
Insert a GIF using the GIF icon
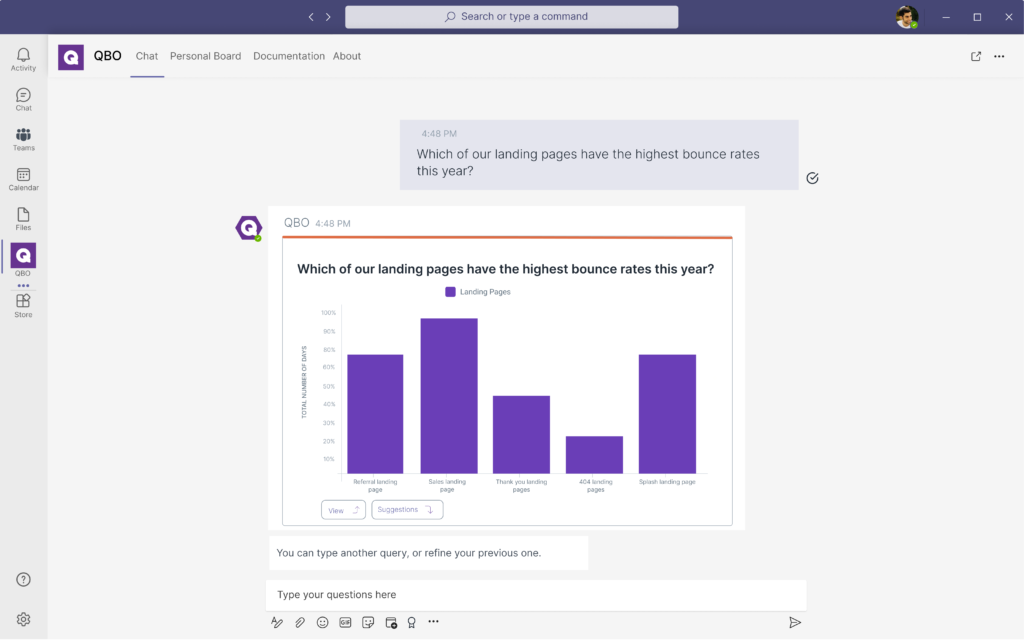coord(345,622)
